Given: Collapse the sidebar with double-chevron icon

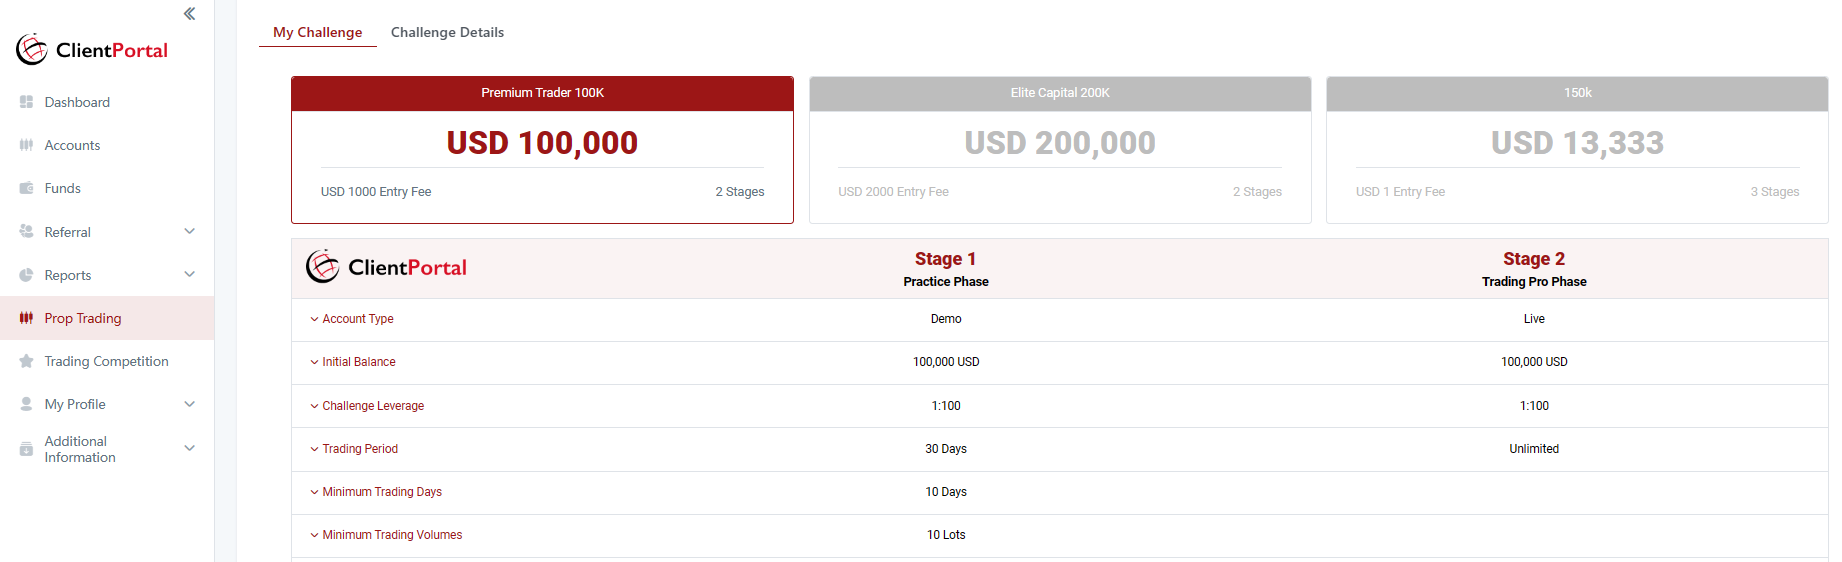Looking at the screenshot, I should (x=189, y=14).
